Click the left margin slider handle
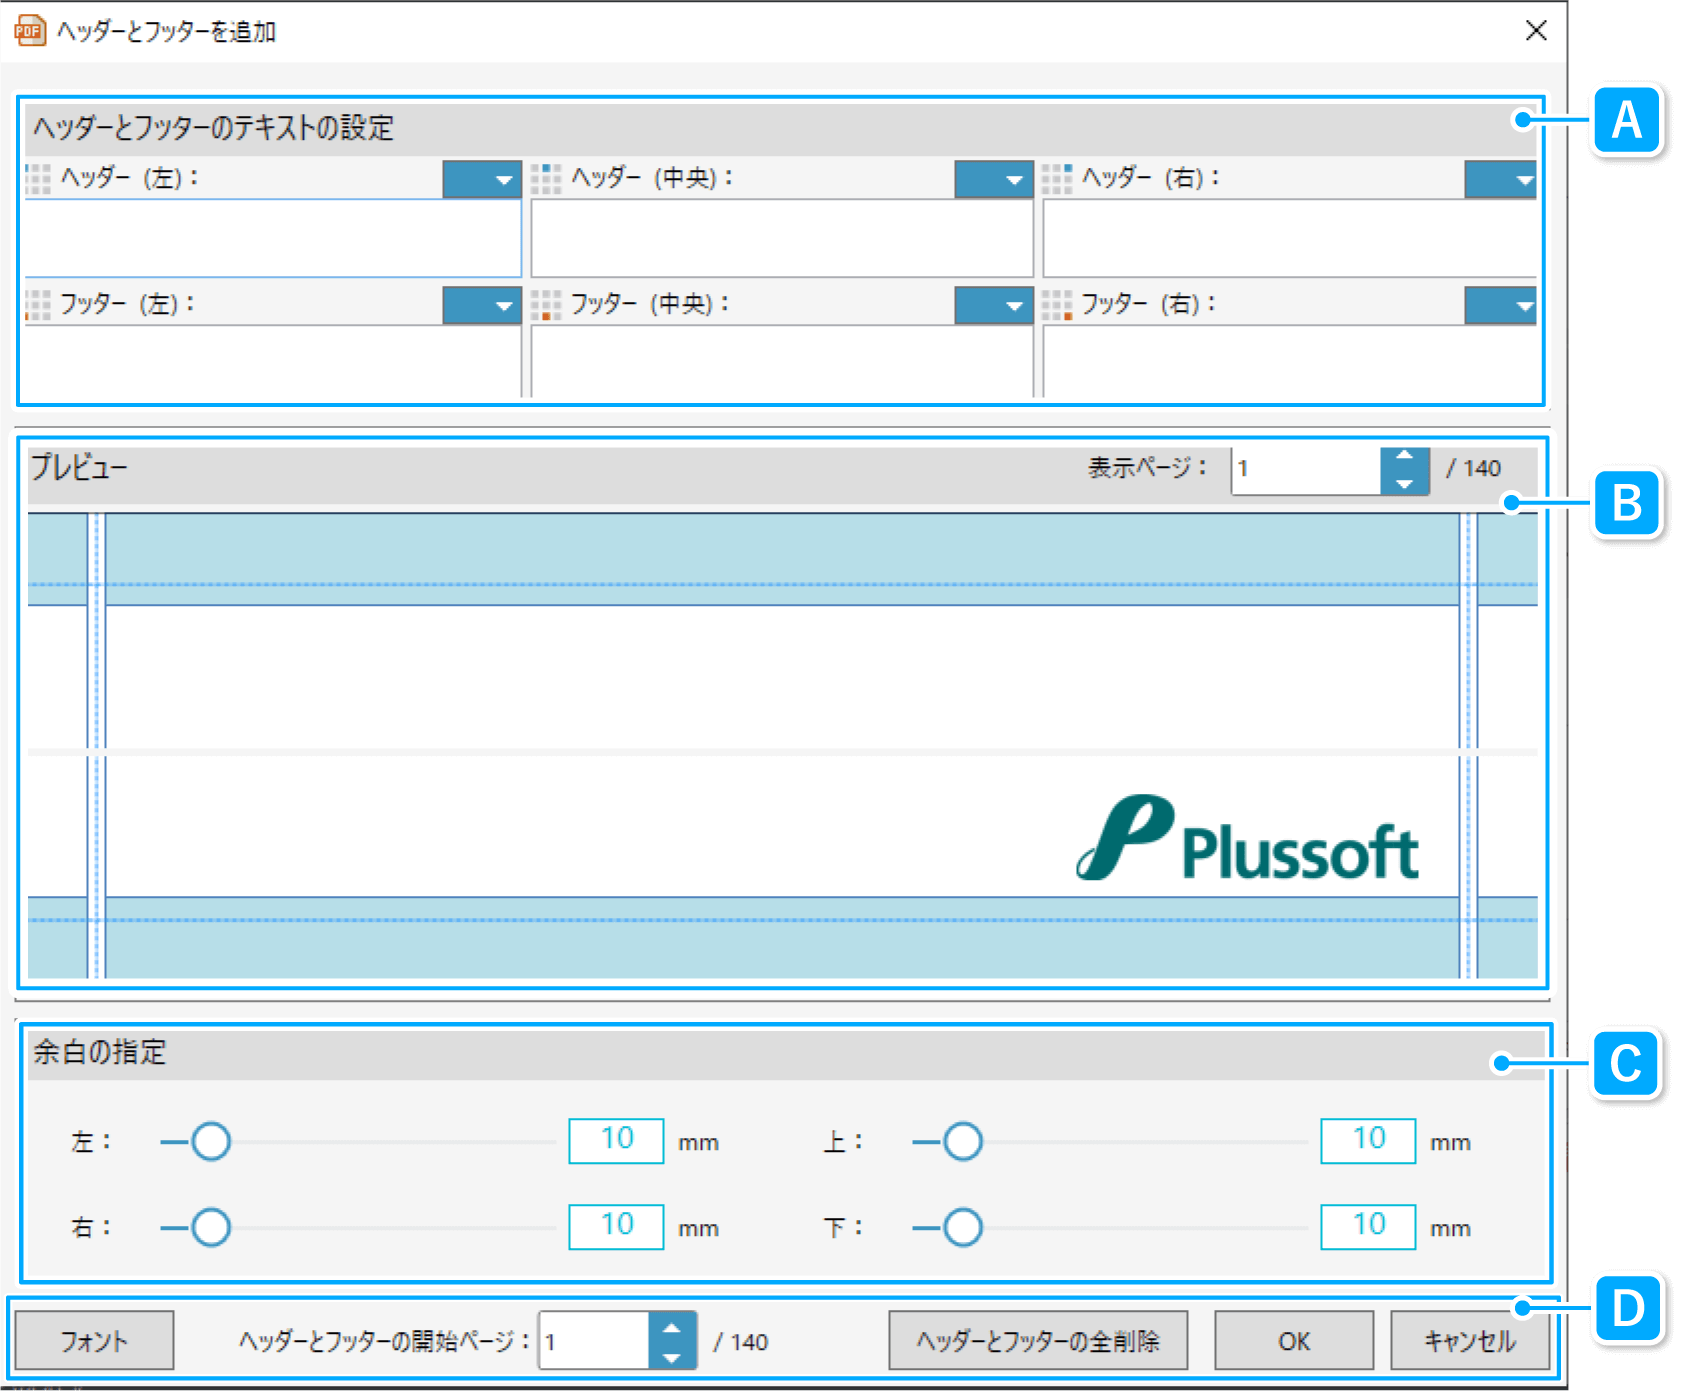 click(x=211, y=1141)
